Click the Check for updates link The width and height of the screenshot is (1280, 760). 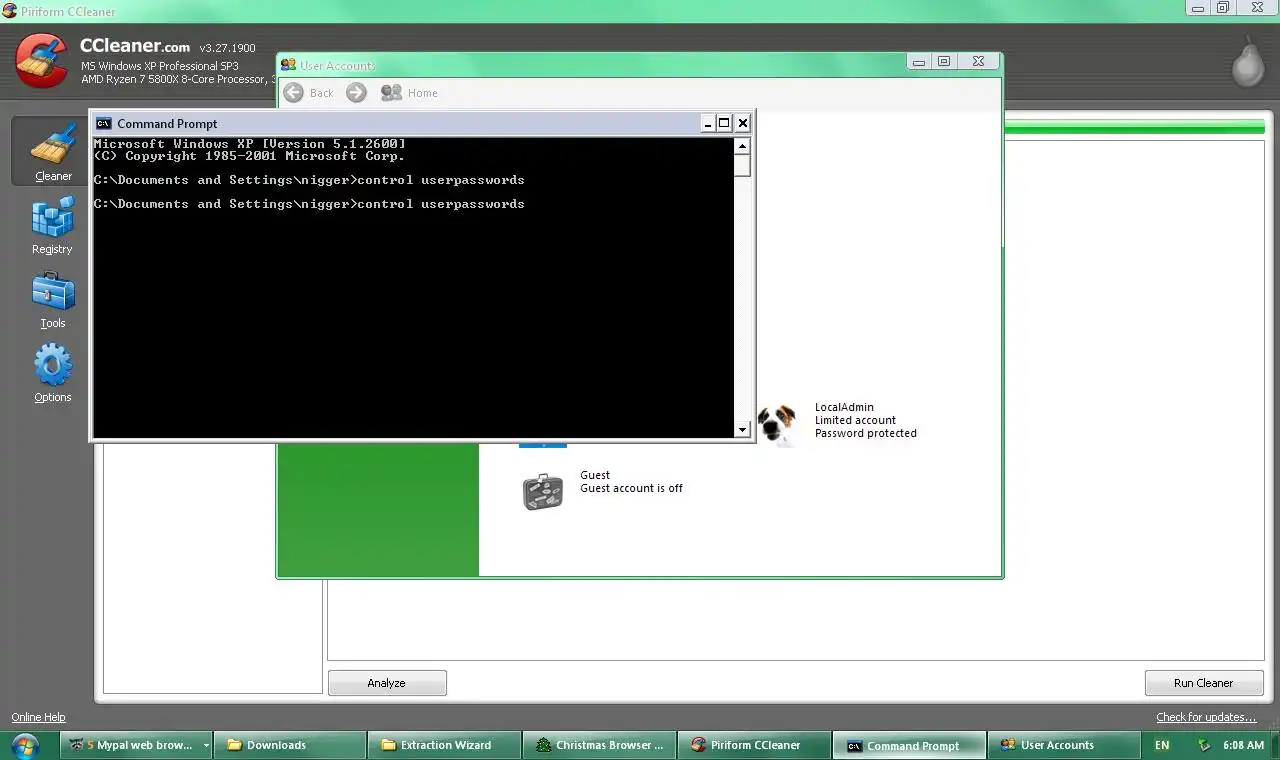click(1206, 717)
